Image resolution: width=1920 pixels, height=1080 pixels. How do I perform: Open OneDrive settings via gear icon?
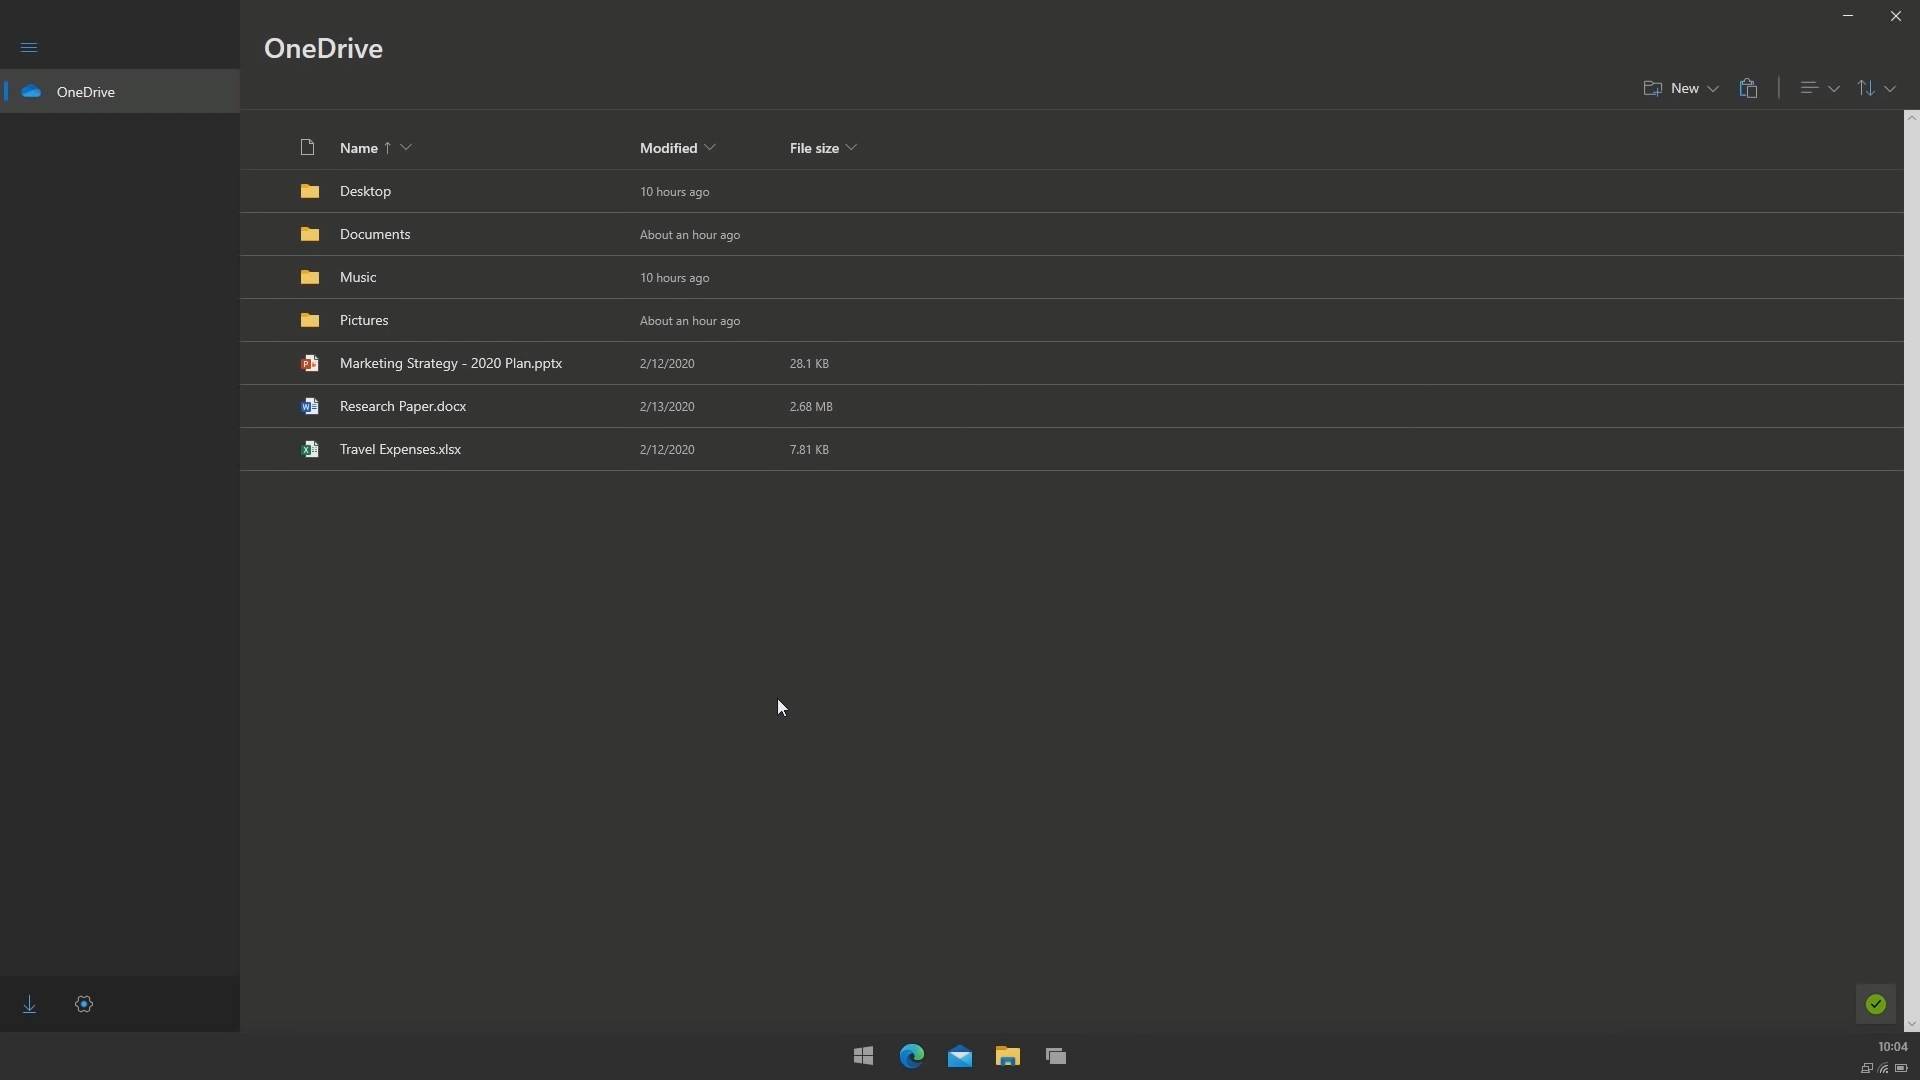[x=84, y=1004]
